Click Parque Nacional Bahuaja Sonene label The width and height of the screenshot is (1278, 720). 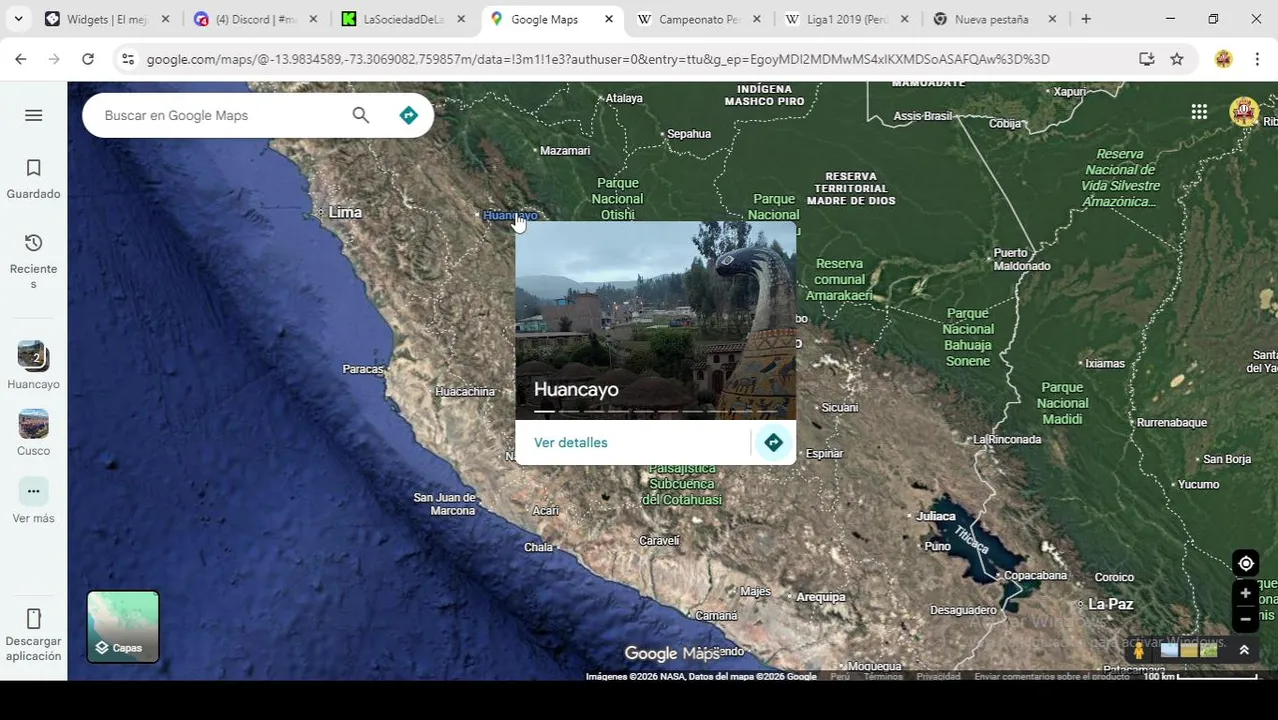[968, 337]
